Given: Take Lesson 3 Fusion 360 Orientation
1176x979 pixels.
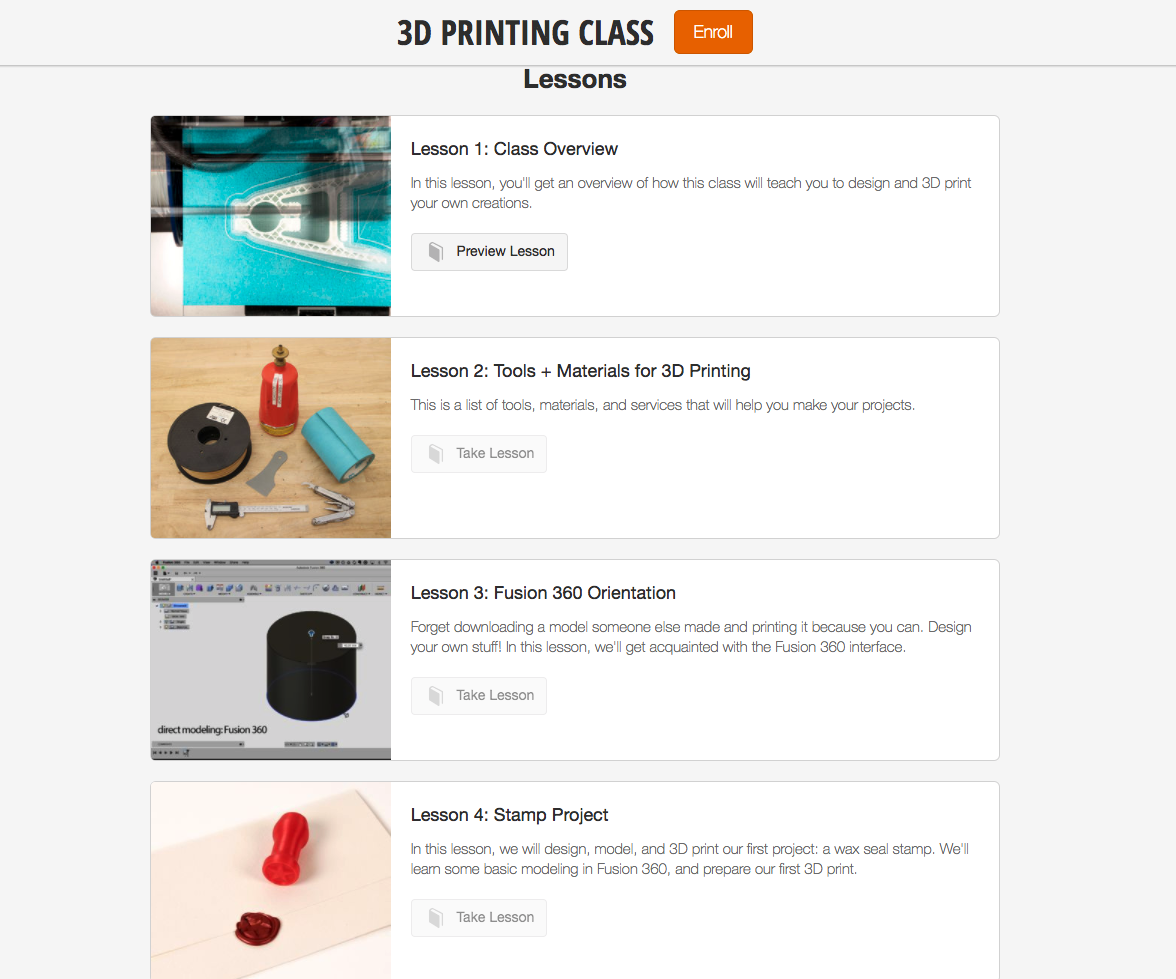Looking at the screenshot, I should tap(478, 695).
